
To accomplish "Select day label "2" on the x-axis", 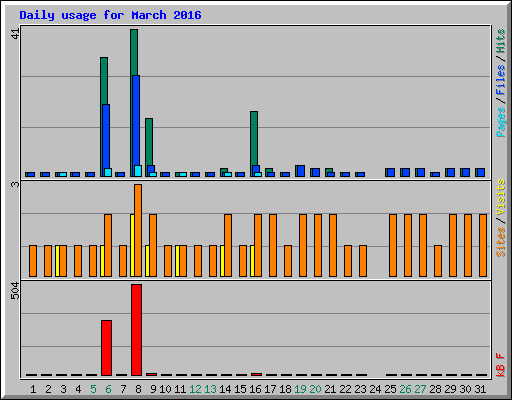I will [48, 389].
